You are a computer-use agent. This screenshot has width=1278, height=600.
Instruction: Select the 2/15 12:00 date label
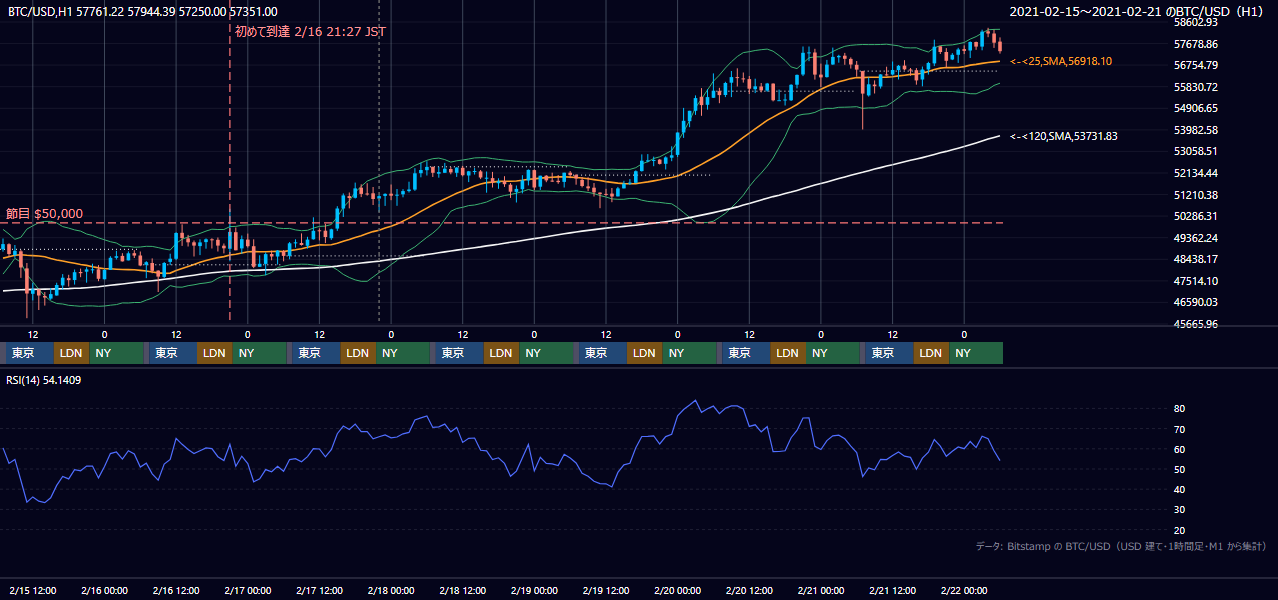click(x=33, y=591)
